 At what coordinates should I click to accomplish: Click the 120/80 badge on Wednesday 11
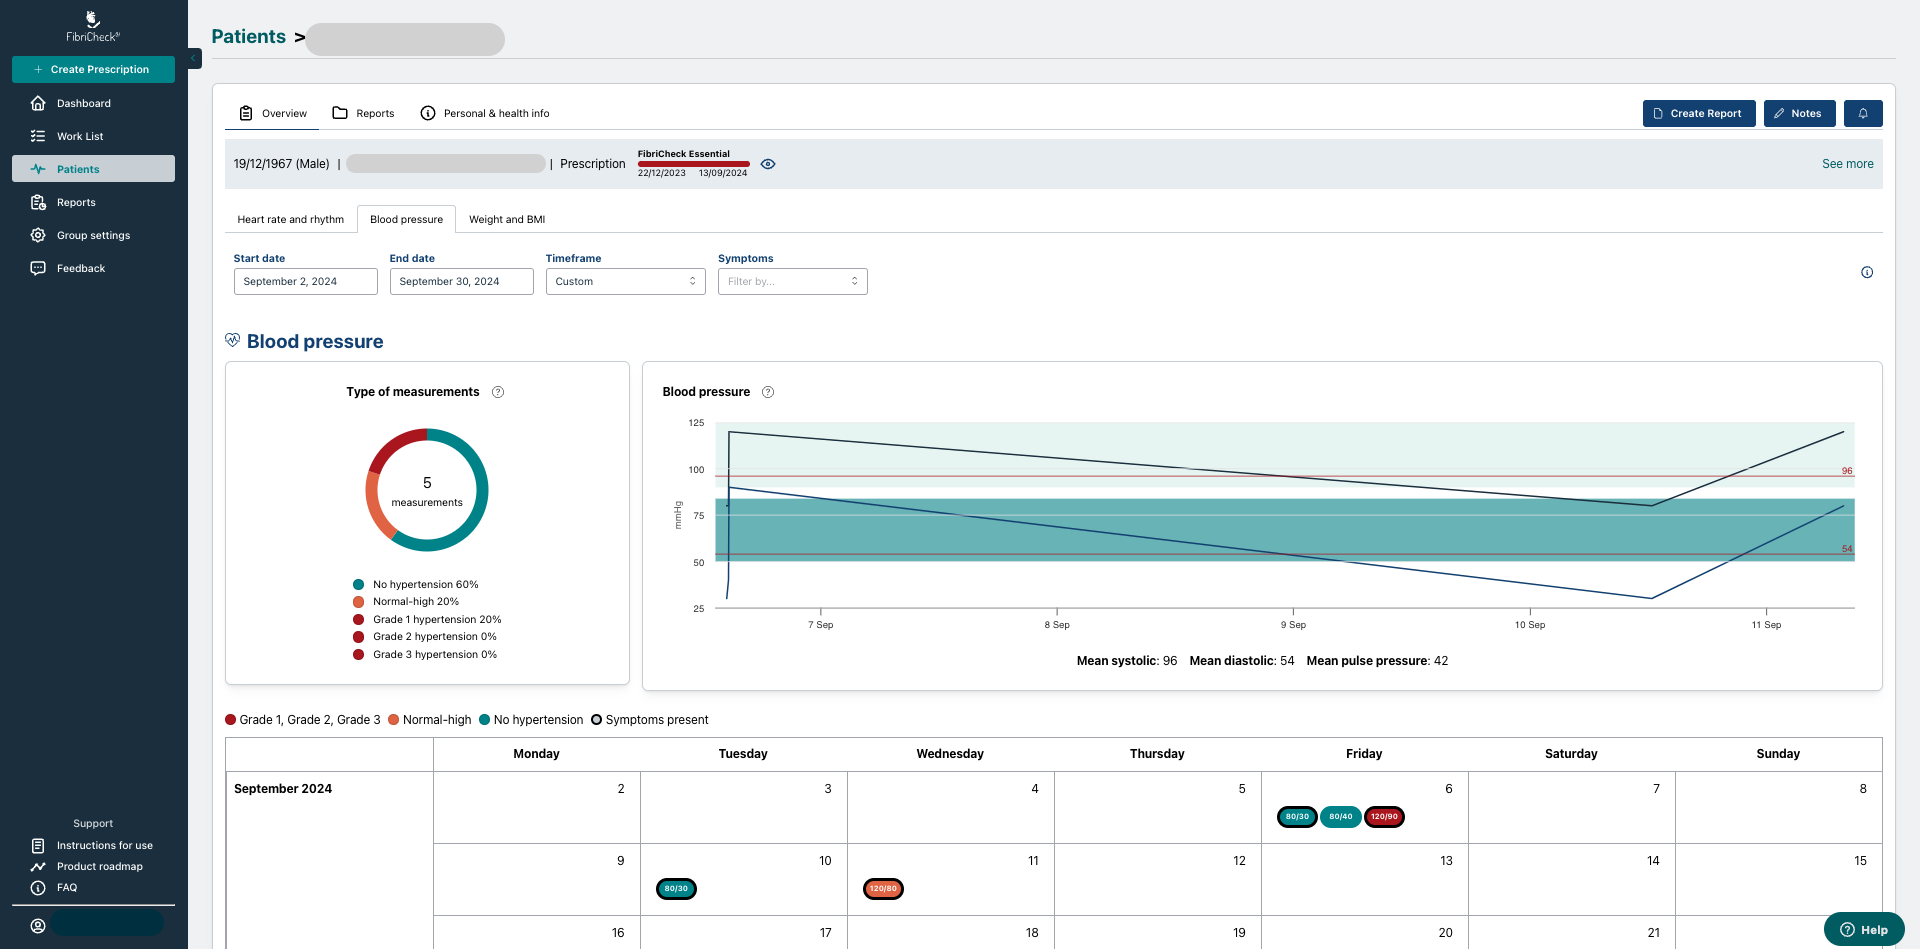(883, 889)
